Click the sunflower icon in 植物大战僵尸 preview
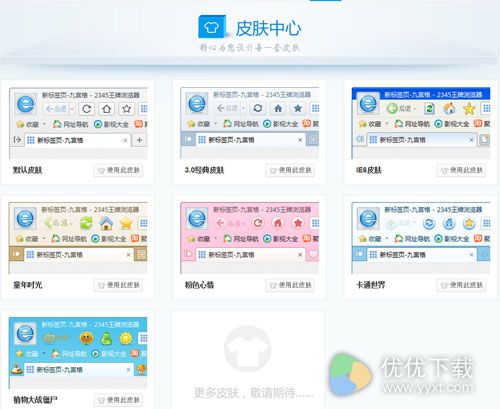 pyautogui.click(x=86, y=338)
